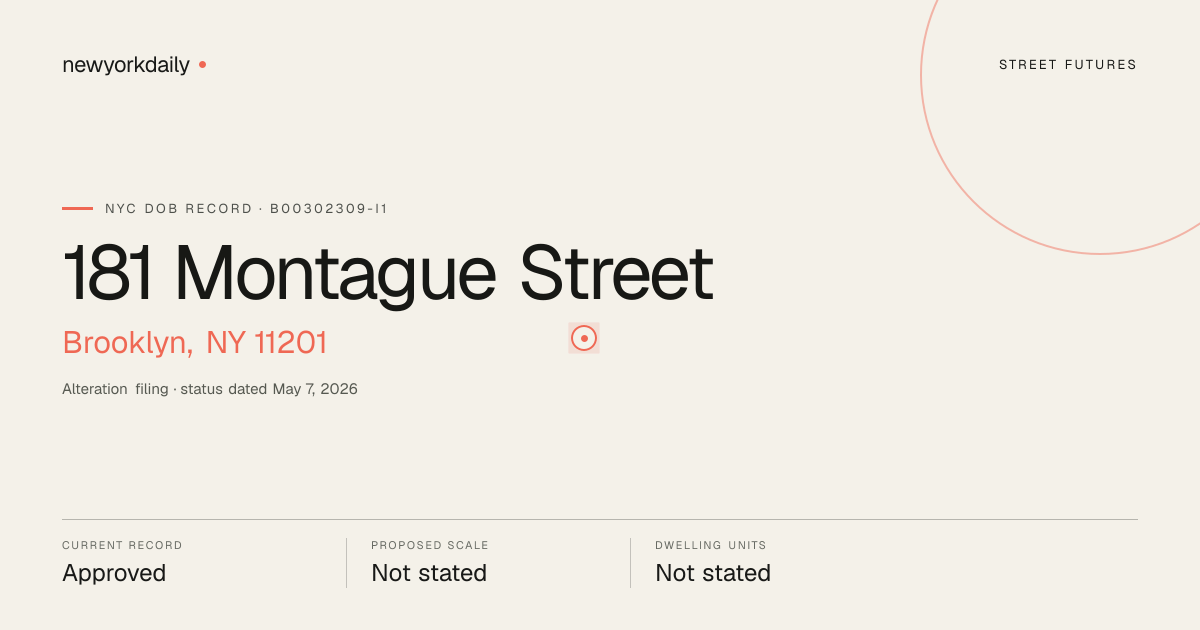
Task: Click the orange dot beside newyorkdaily logo
Action: (202, 64)
